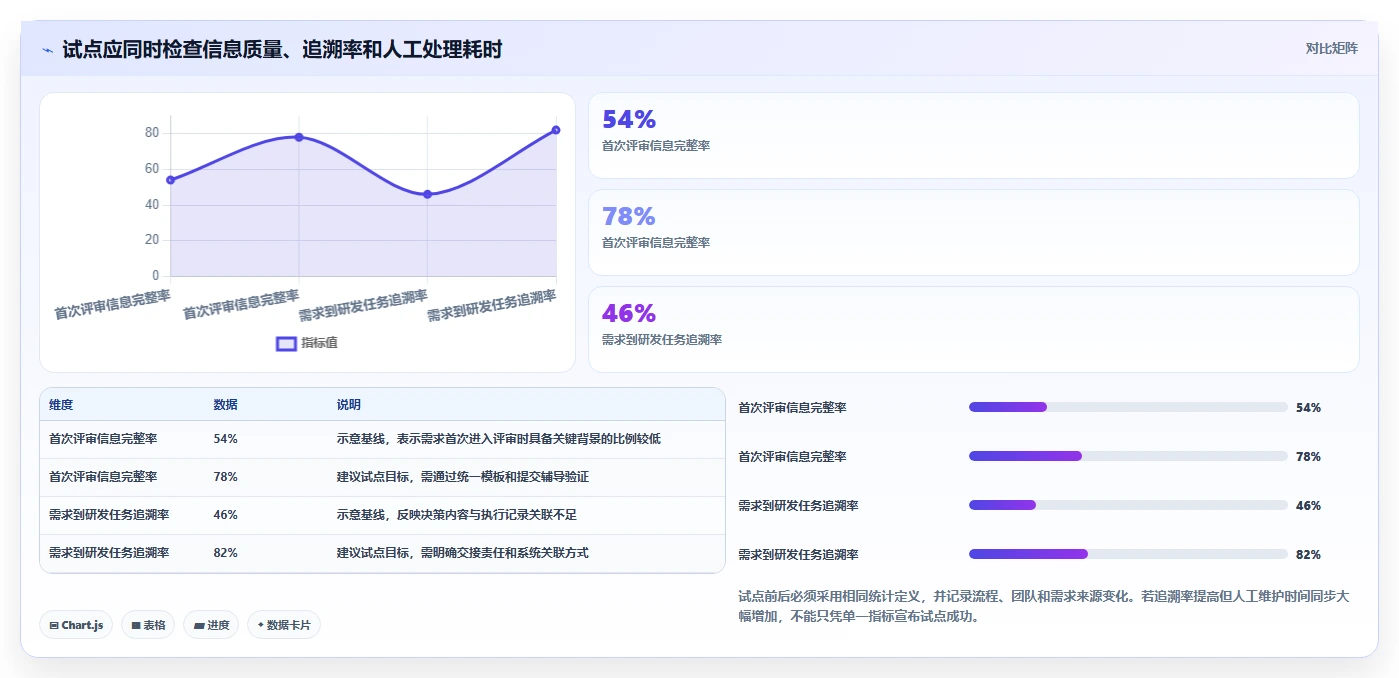Click the 82% value beside the last progress bar
Image resolution: width=1399 pixels, height=678 pixels.
click(x=1308, y=555)
